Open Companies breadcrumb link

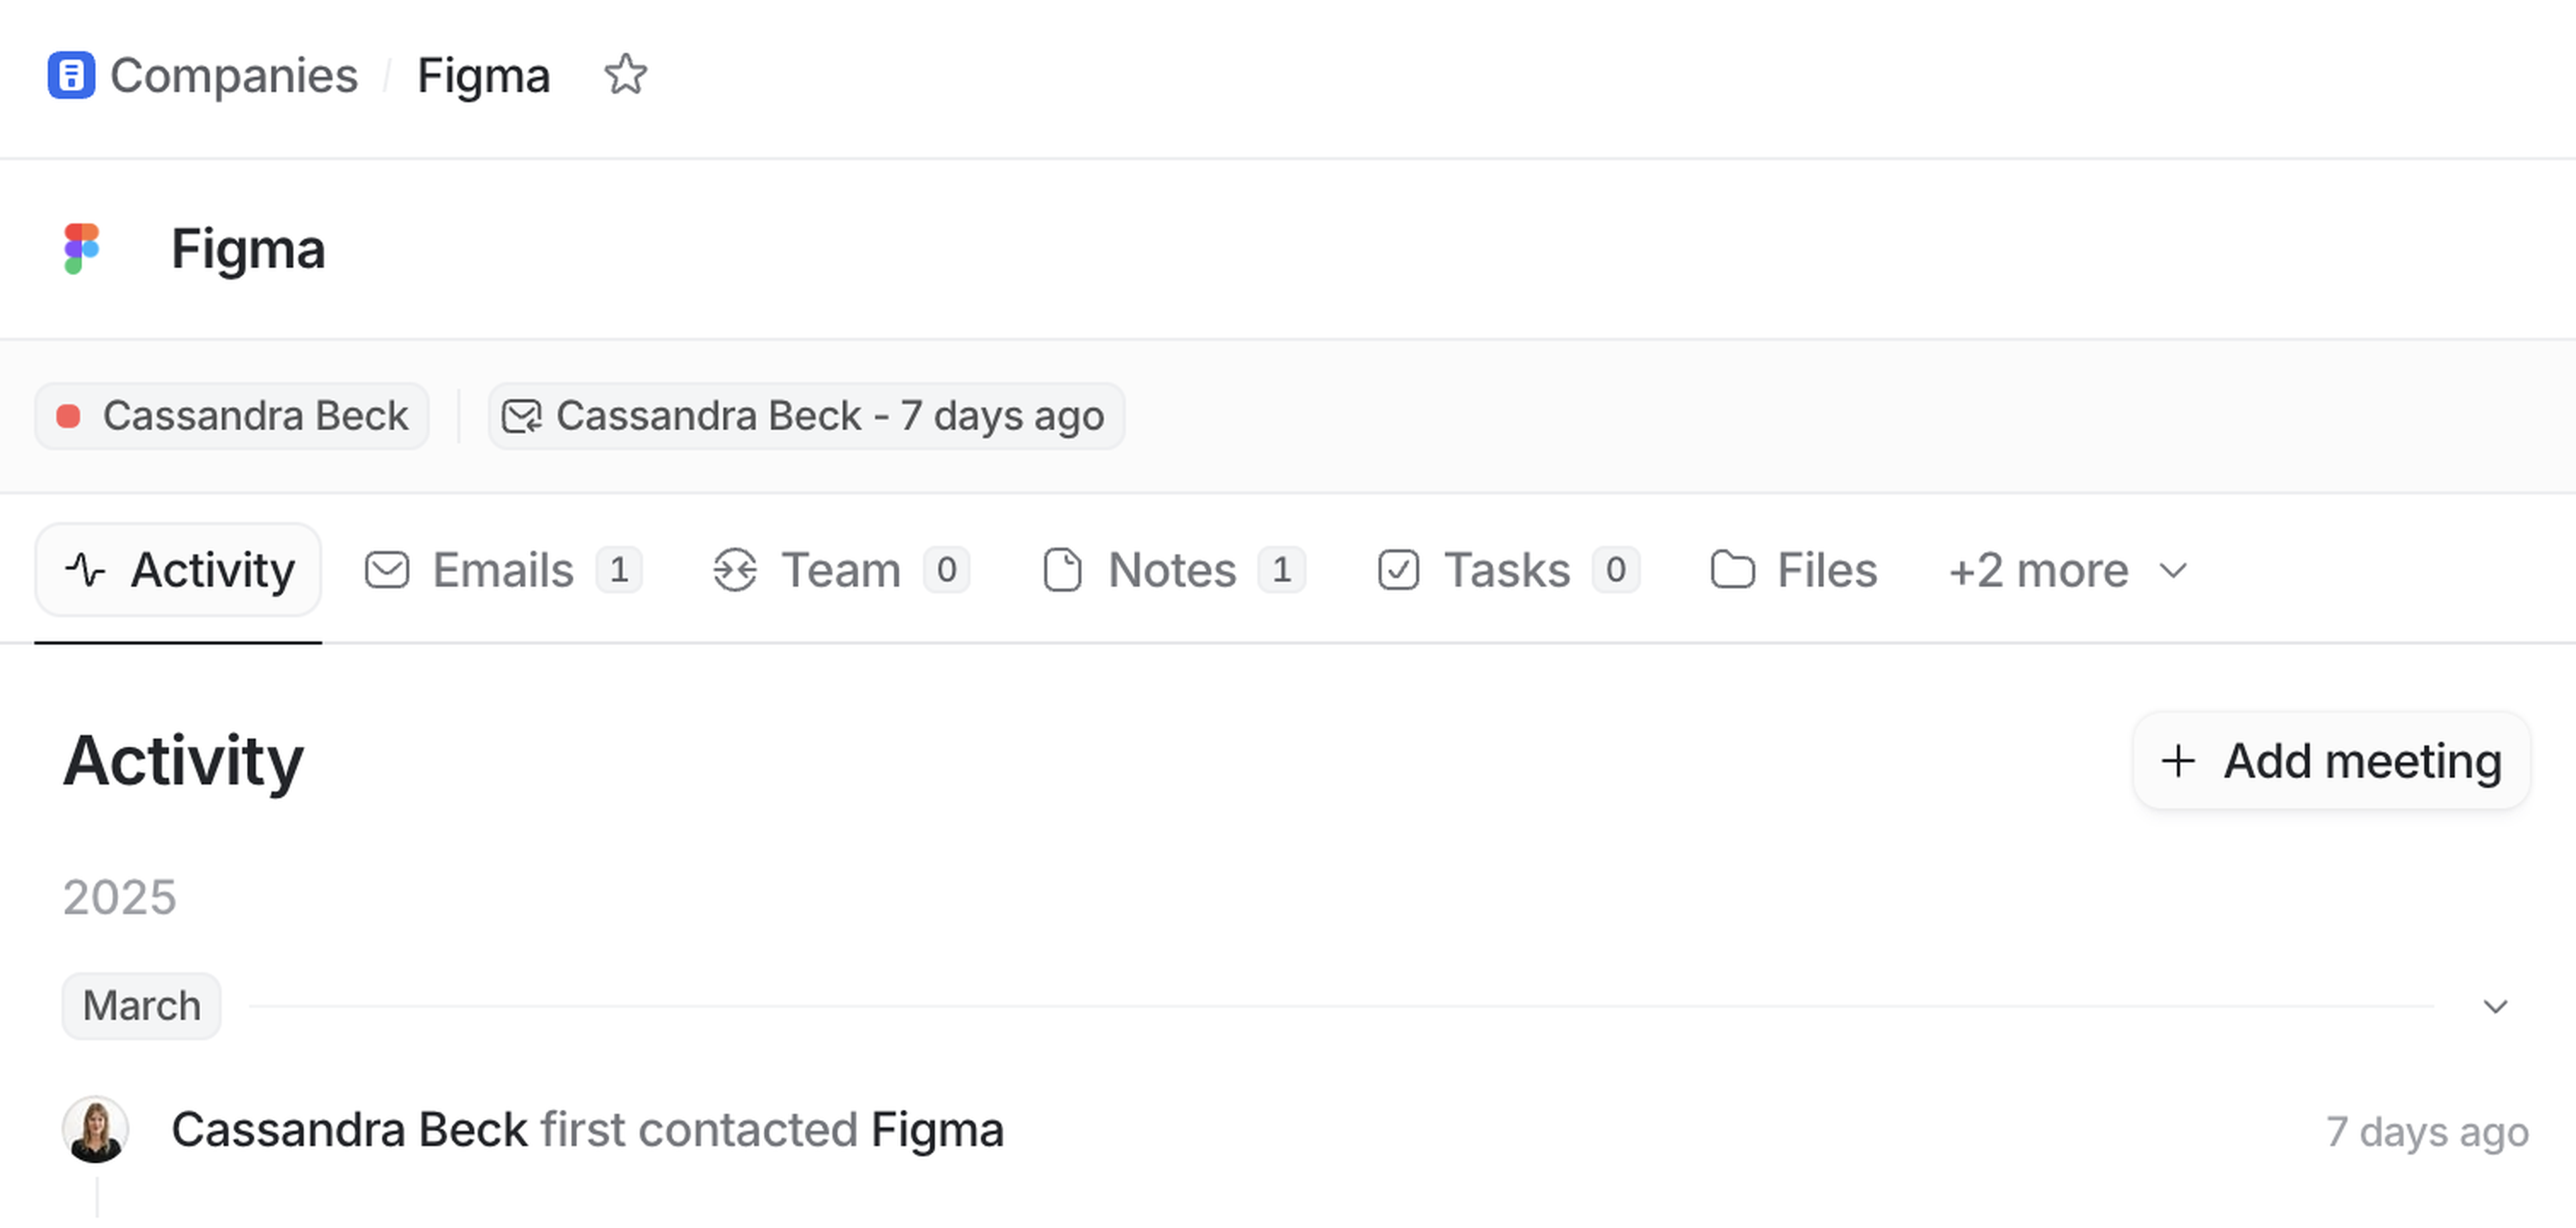pyautogui.click(x=234, y=76)
